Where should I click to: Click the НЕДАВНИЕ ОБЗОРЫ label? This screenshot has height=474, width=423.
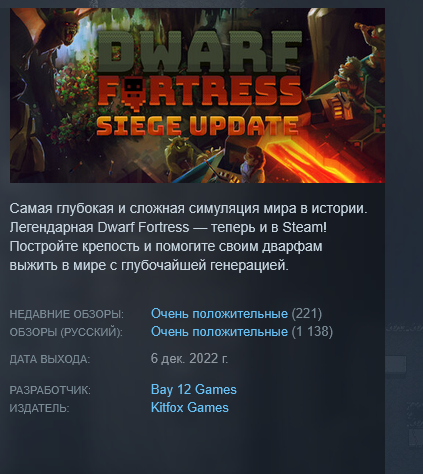67,314
